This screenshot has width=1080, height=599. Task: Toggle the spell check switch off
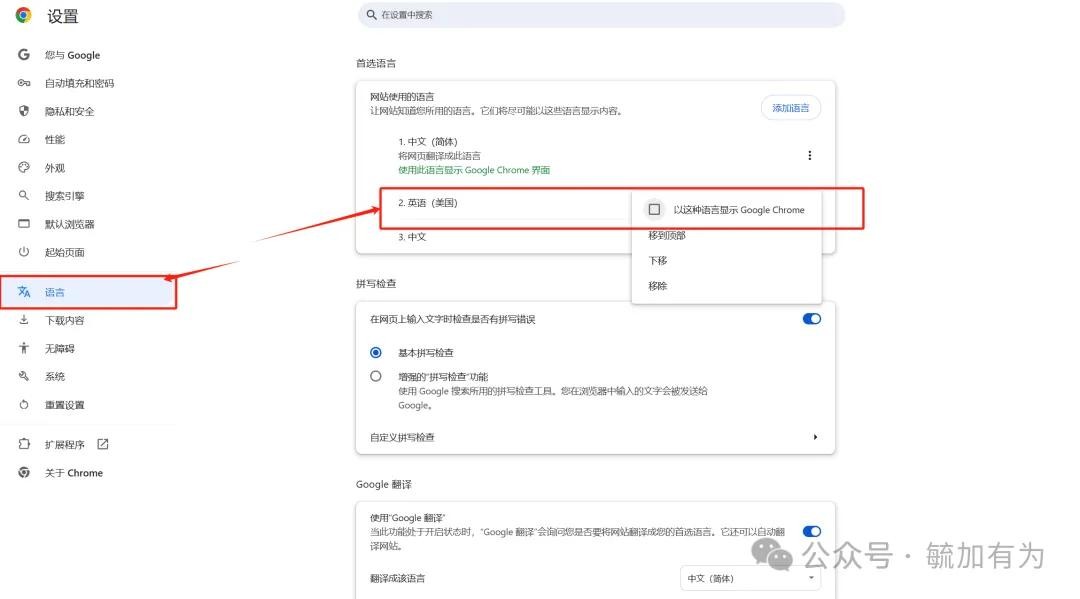click(x=811, y=319)
